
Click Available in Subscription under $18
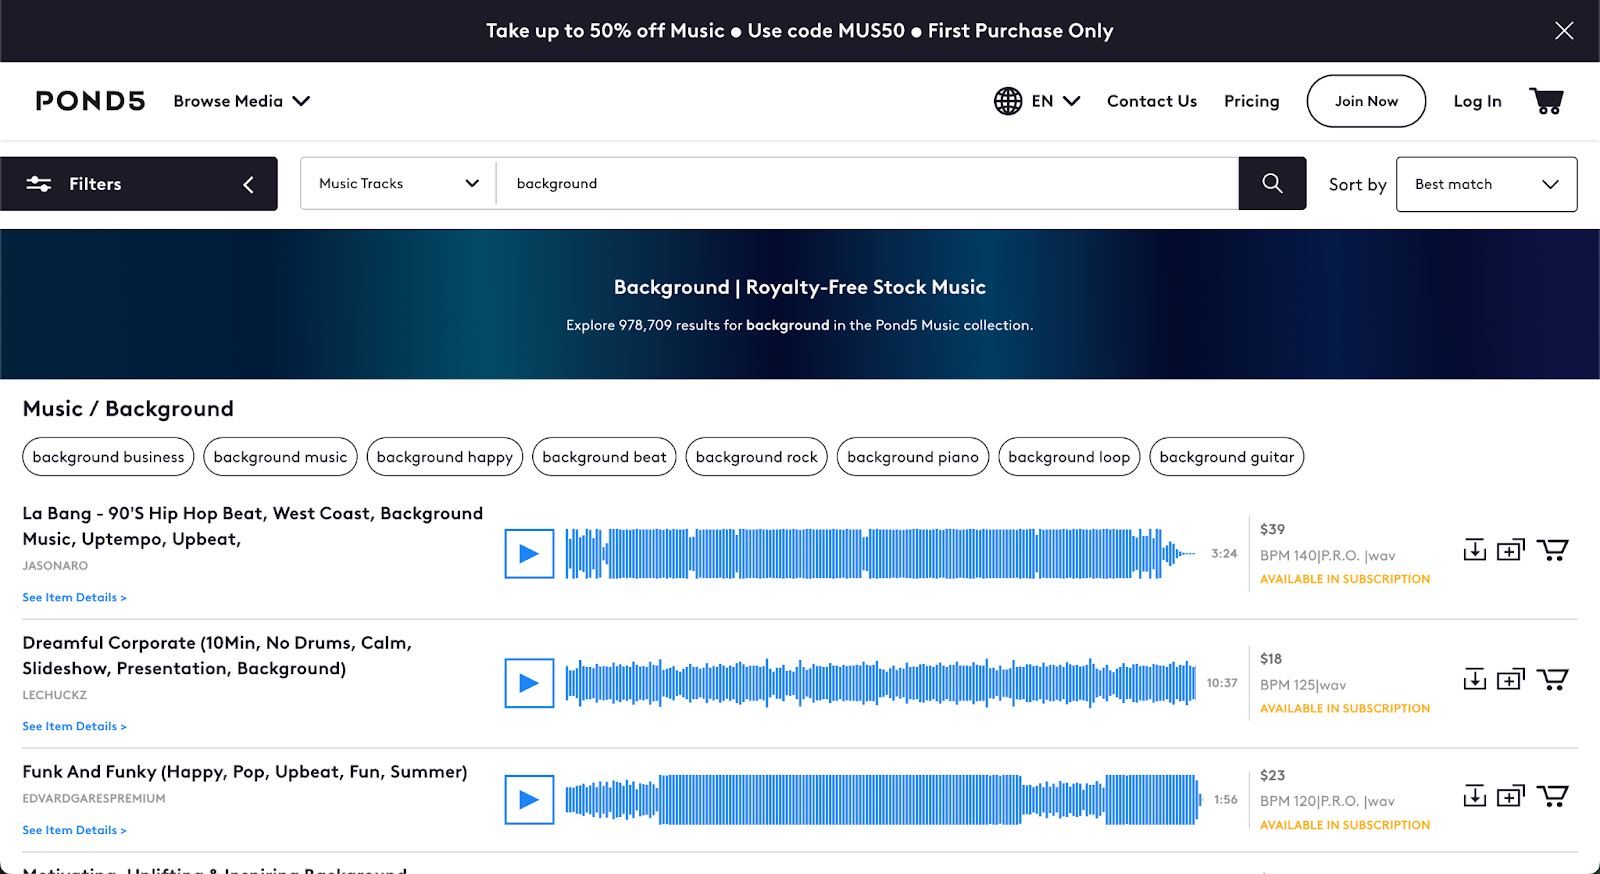click(1345, 708)
